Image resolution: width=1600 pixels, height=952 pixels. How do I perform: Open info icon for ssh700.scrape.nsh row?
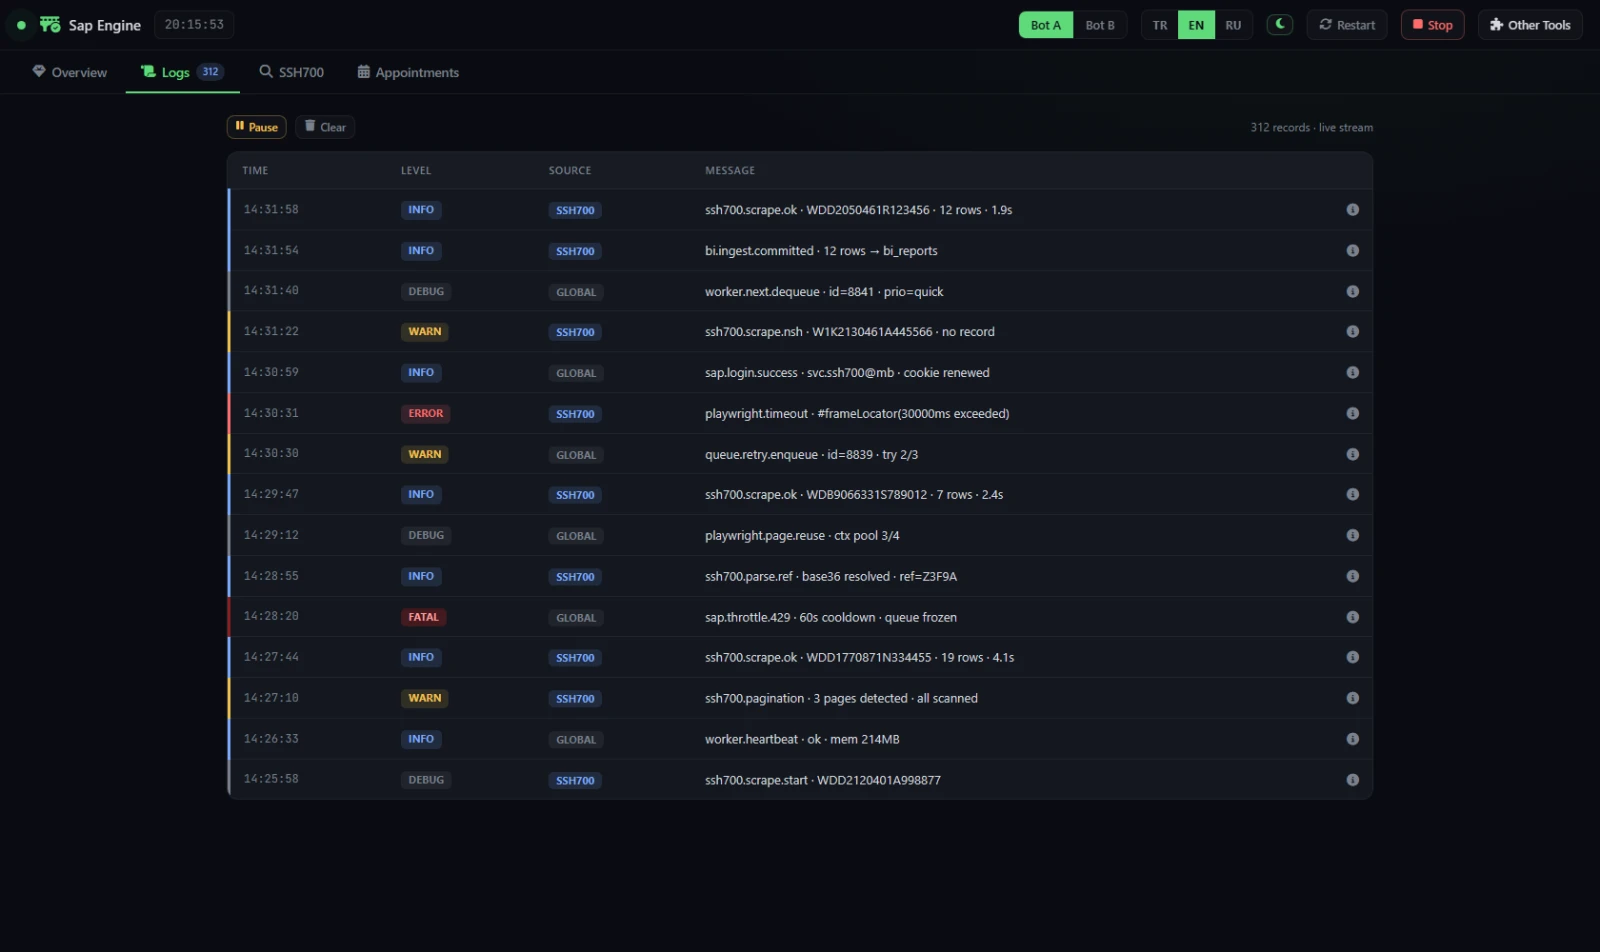[x=1352, y=332]
